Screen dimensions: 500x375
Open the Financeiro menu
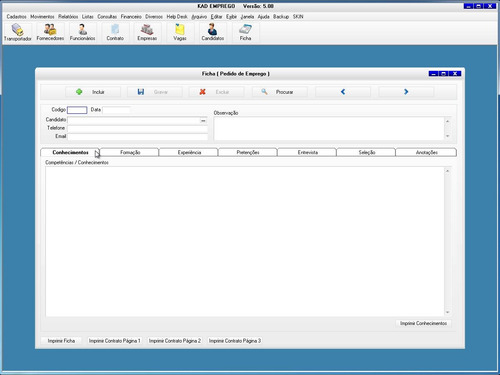(x=131, y=17)
